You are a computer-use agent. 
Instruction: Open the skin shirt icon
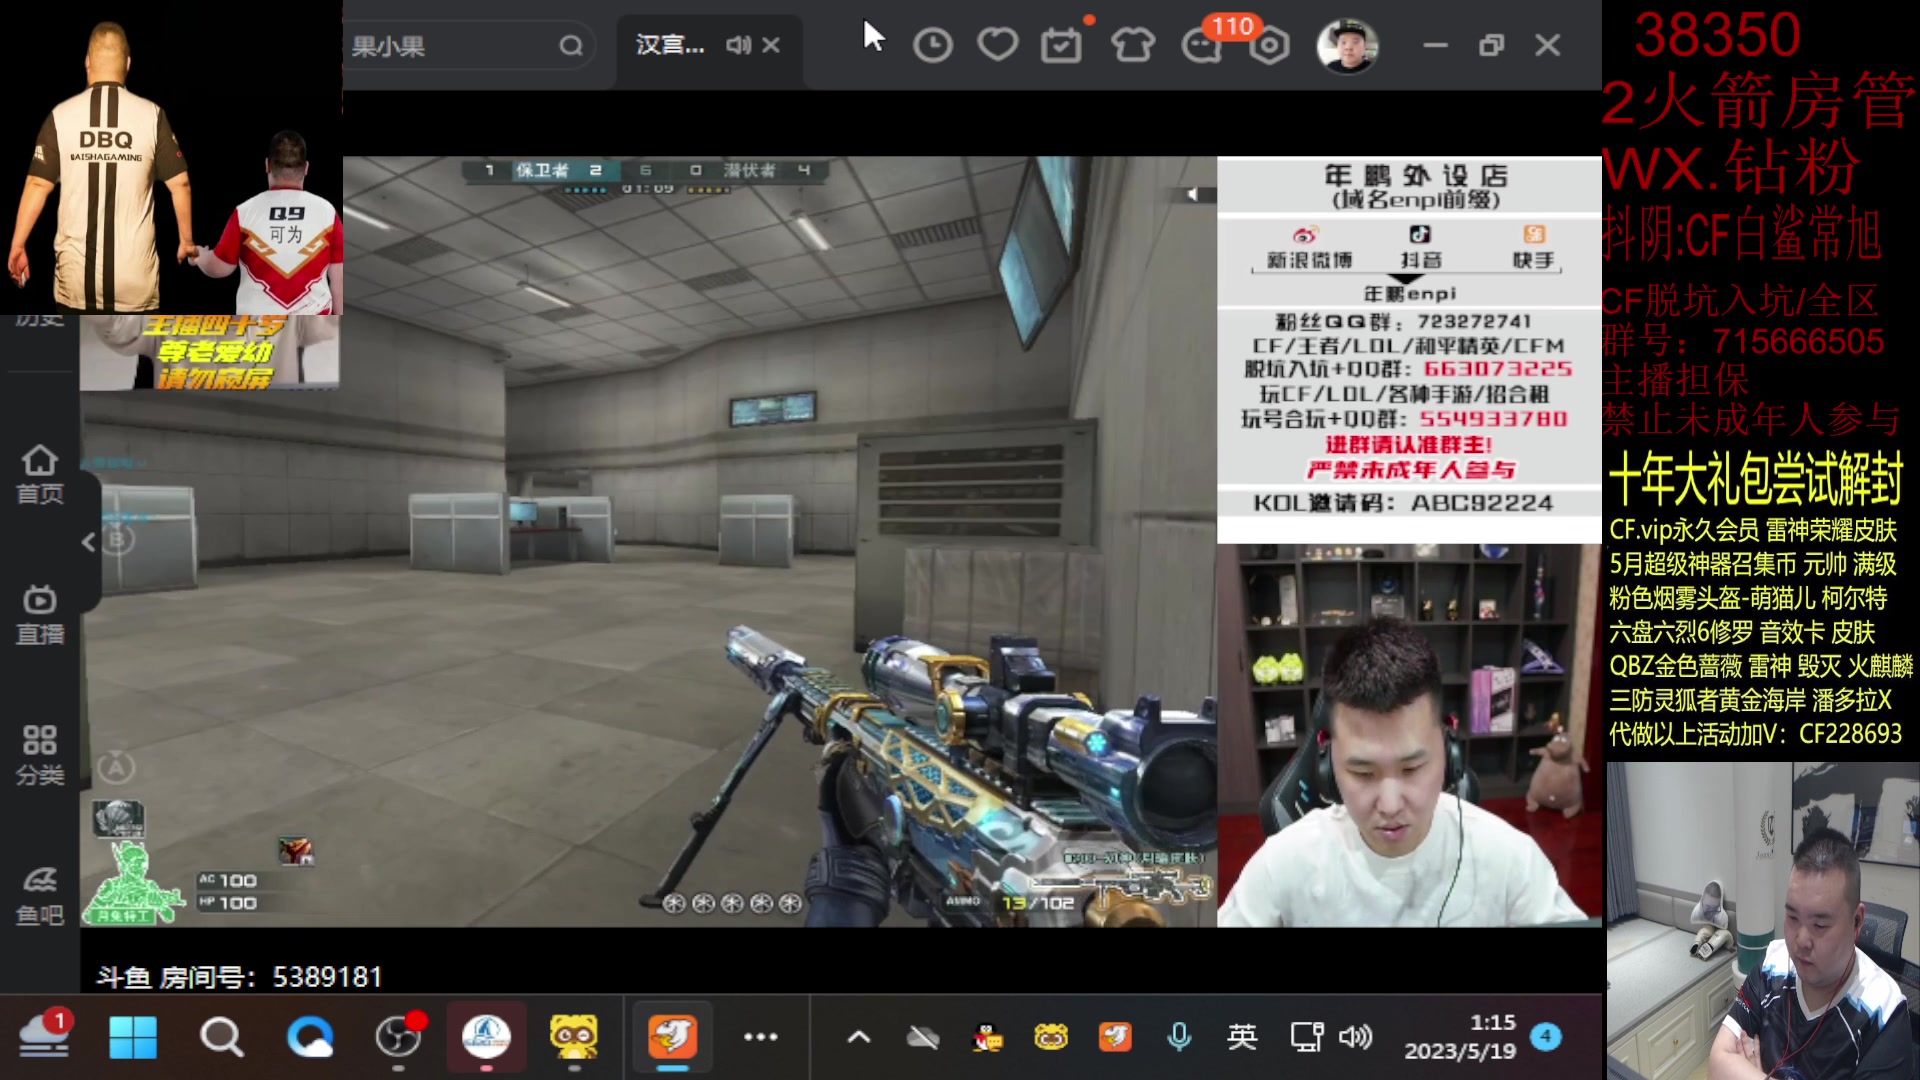1133,45
